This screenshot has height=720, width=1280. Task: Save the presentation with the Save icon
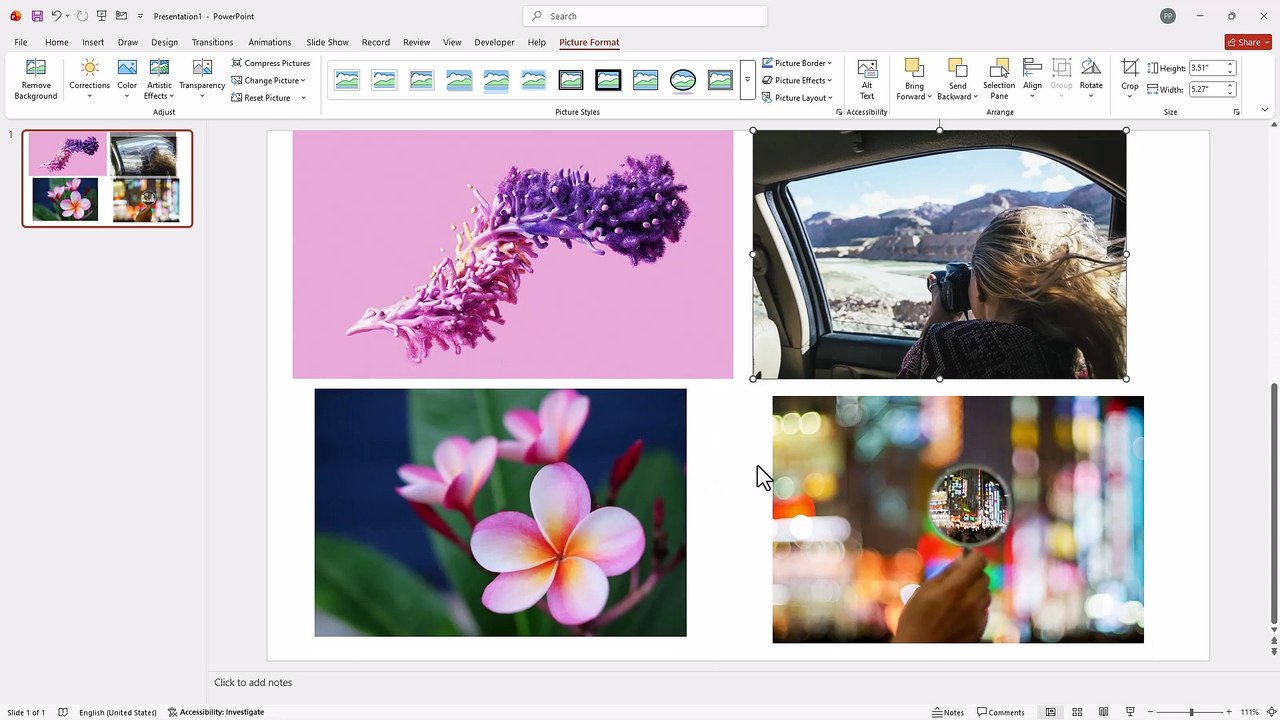(37, 16)
